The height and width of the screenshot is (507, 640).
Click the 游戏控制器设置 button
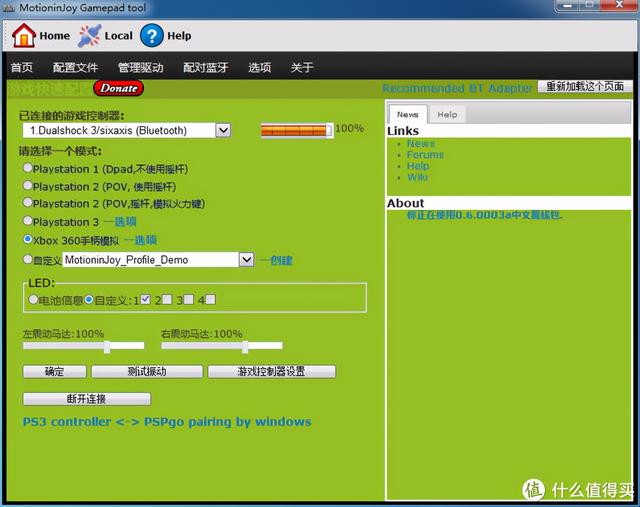[271, 371]
